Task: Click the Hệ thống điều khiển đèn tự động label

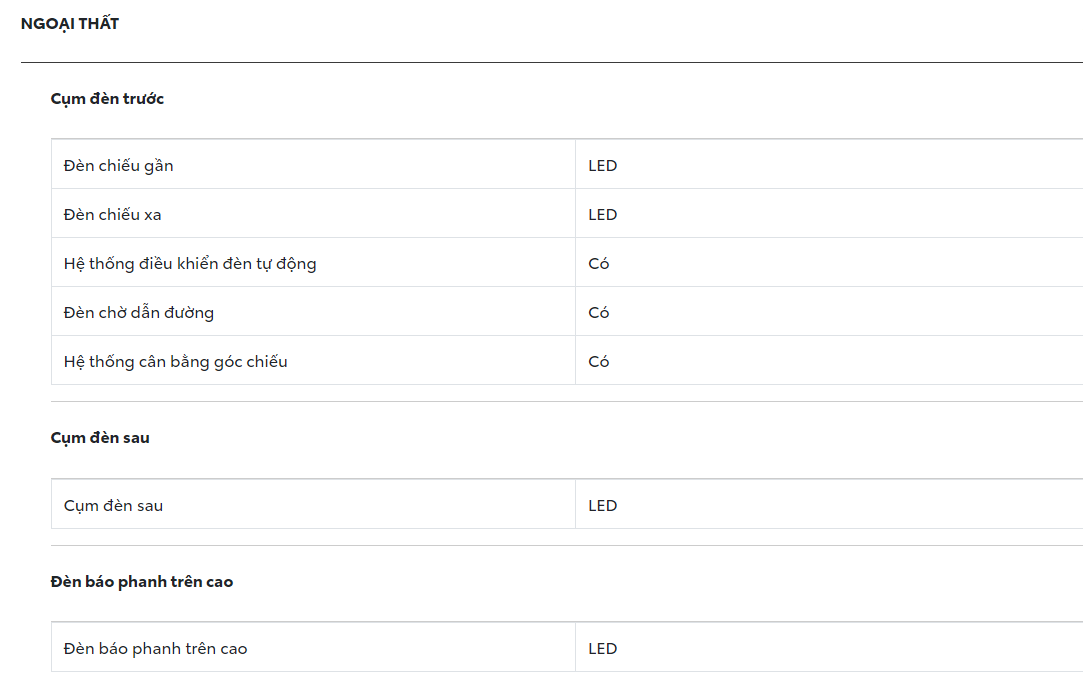Action: click(x=190, y=264)
